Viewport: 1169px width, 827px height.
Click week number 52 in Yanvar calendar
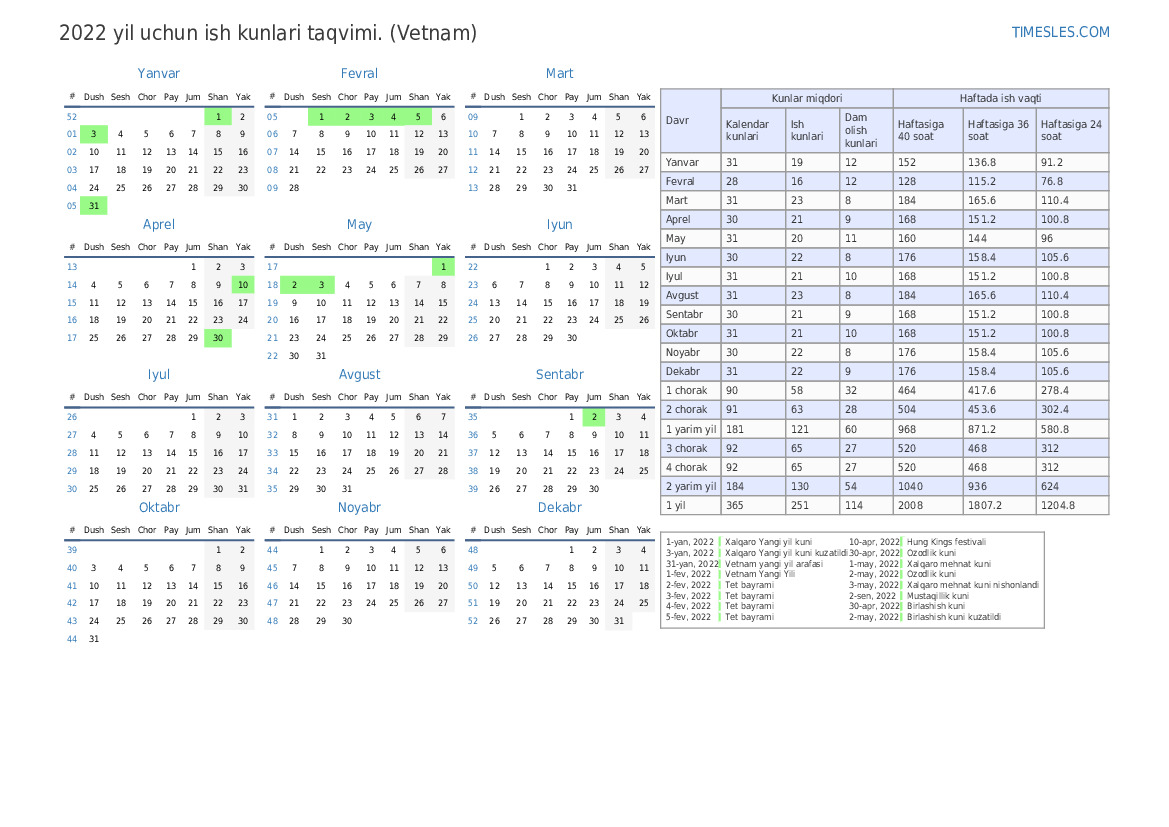[72, 117]
